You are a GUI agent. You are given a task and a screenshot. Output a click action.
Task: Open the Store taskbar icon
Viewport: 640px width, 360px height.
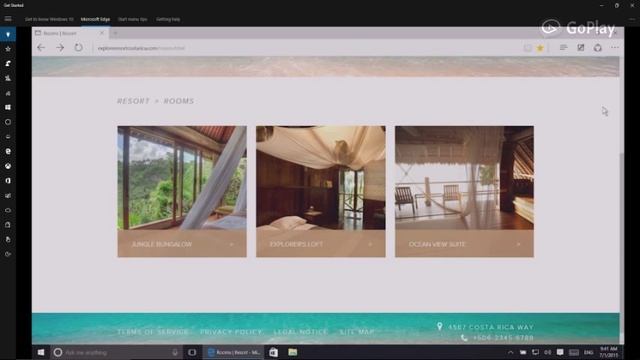pyautogui.click(x=273, y=352)
